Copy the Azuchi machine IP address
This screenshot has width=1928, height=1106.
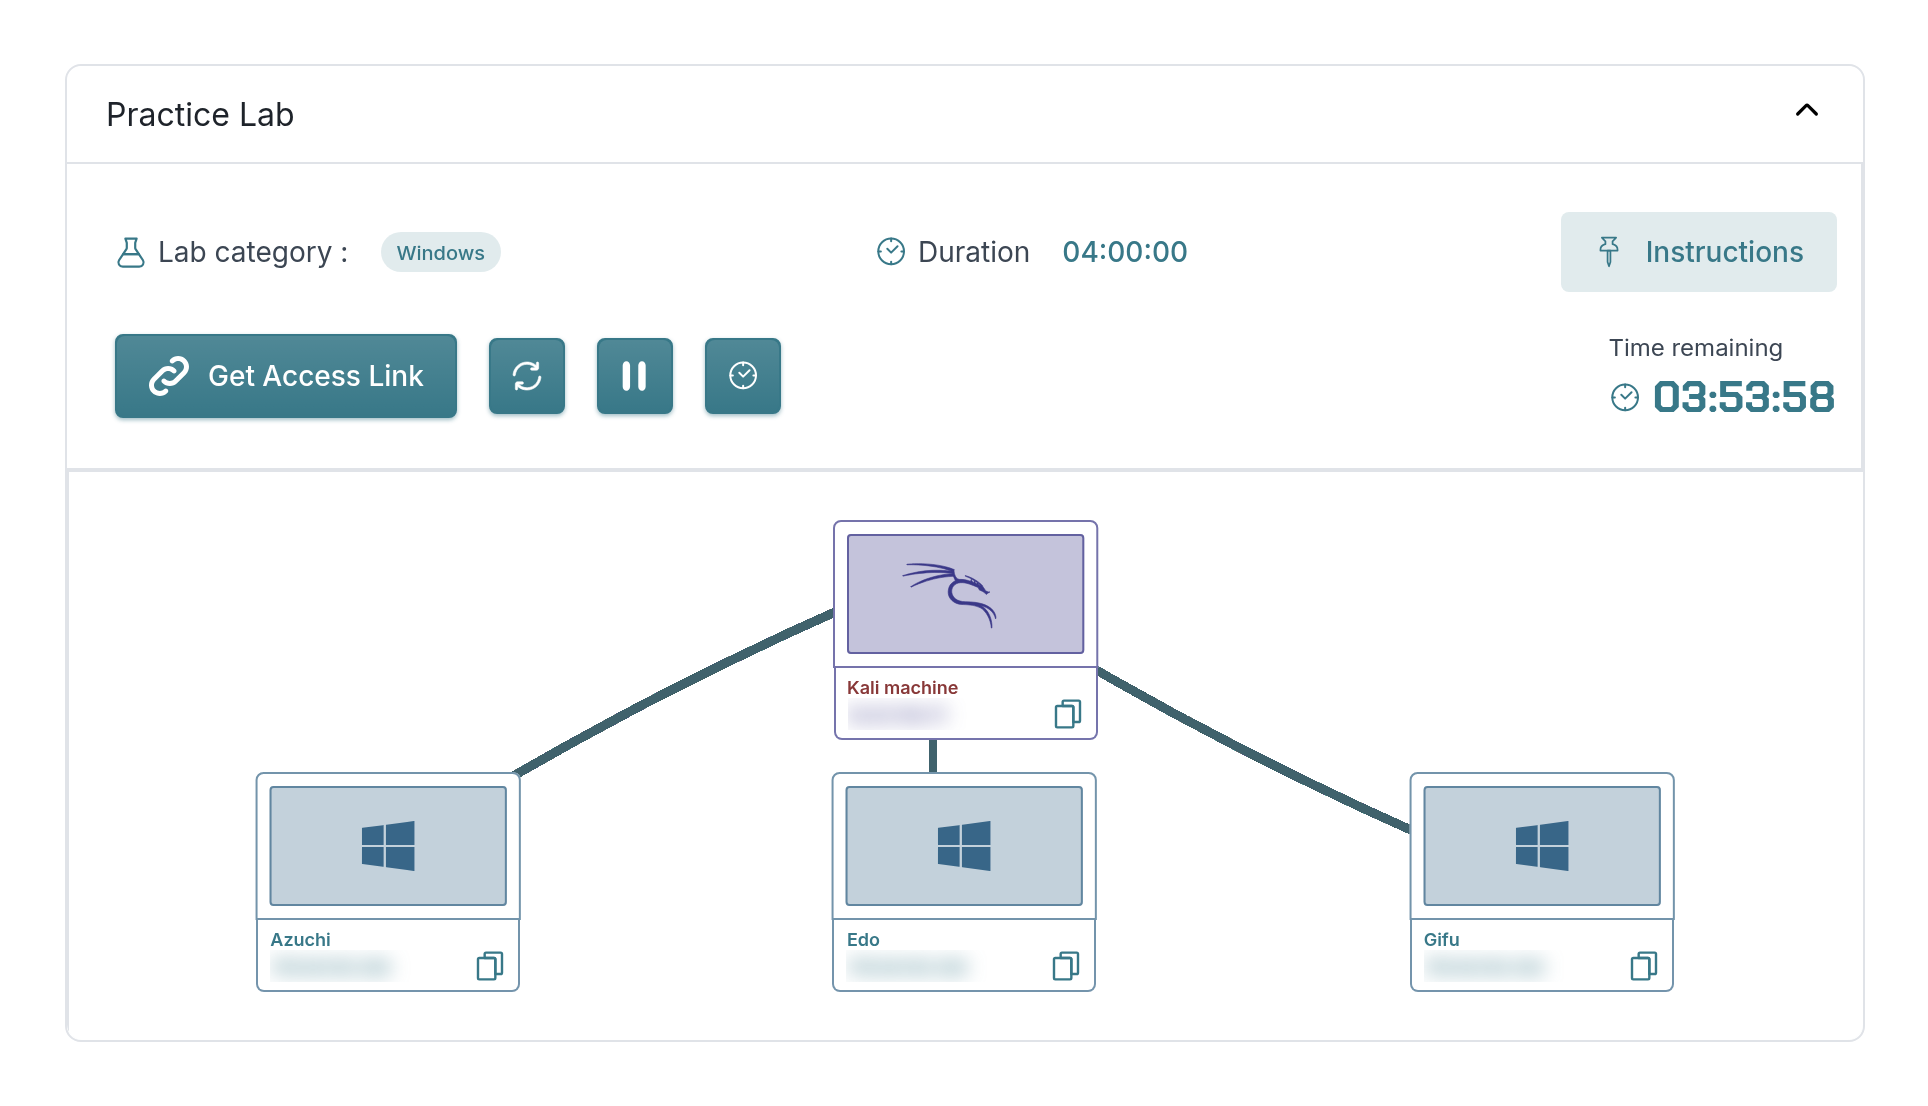tap(490, 966)
